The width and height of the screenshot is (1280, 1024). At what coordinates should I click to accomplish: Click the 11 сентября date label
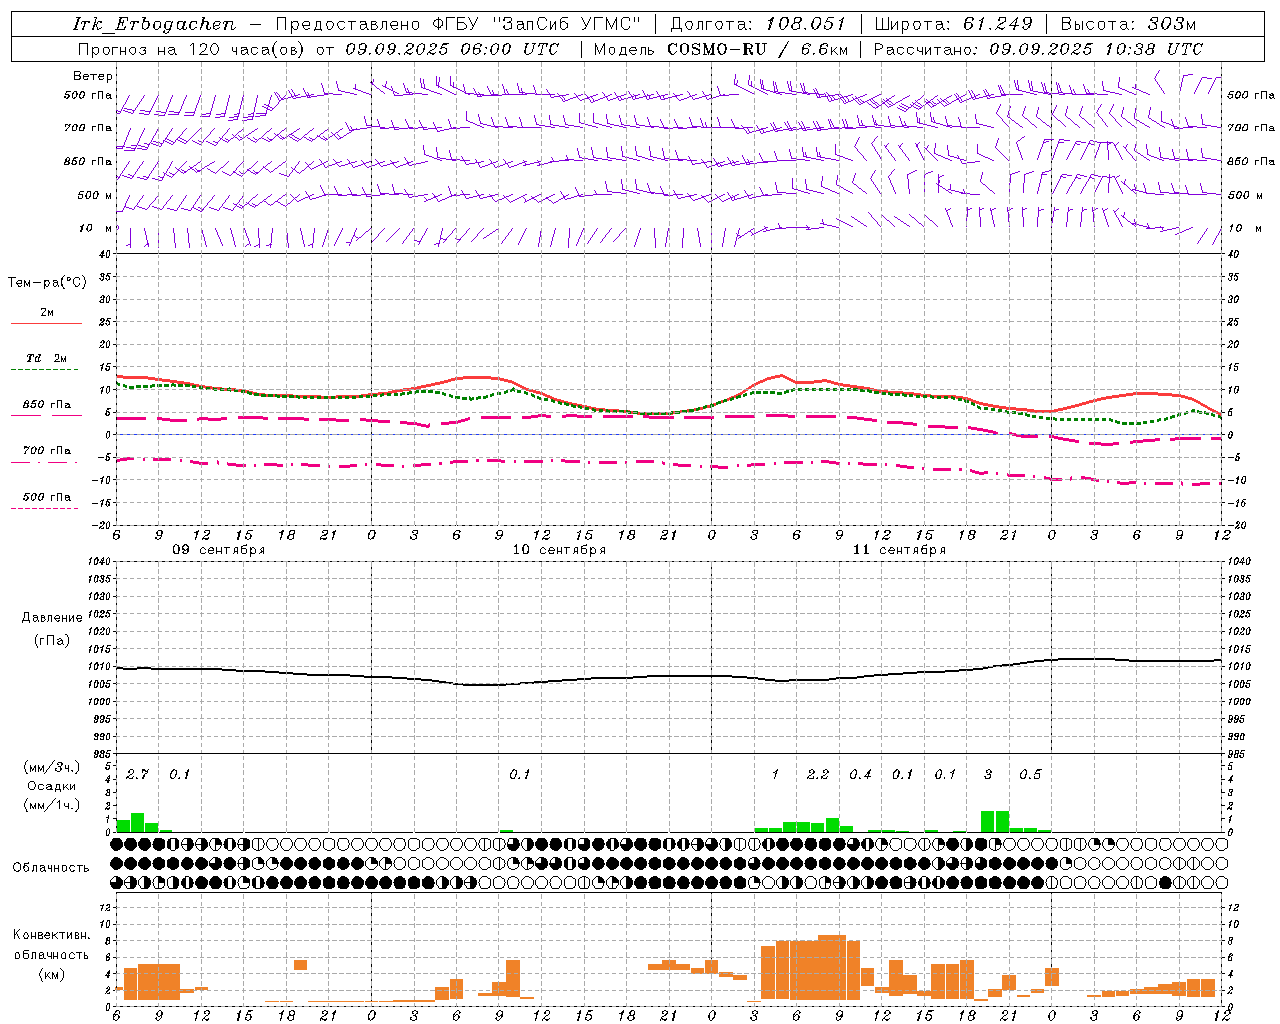coord(899,550)
